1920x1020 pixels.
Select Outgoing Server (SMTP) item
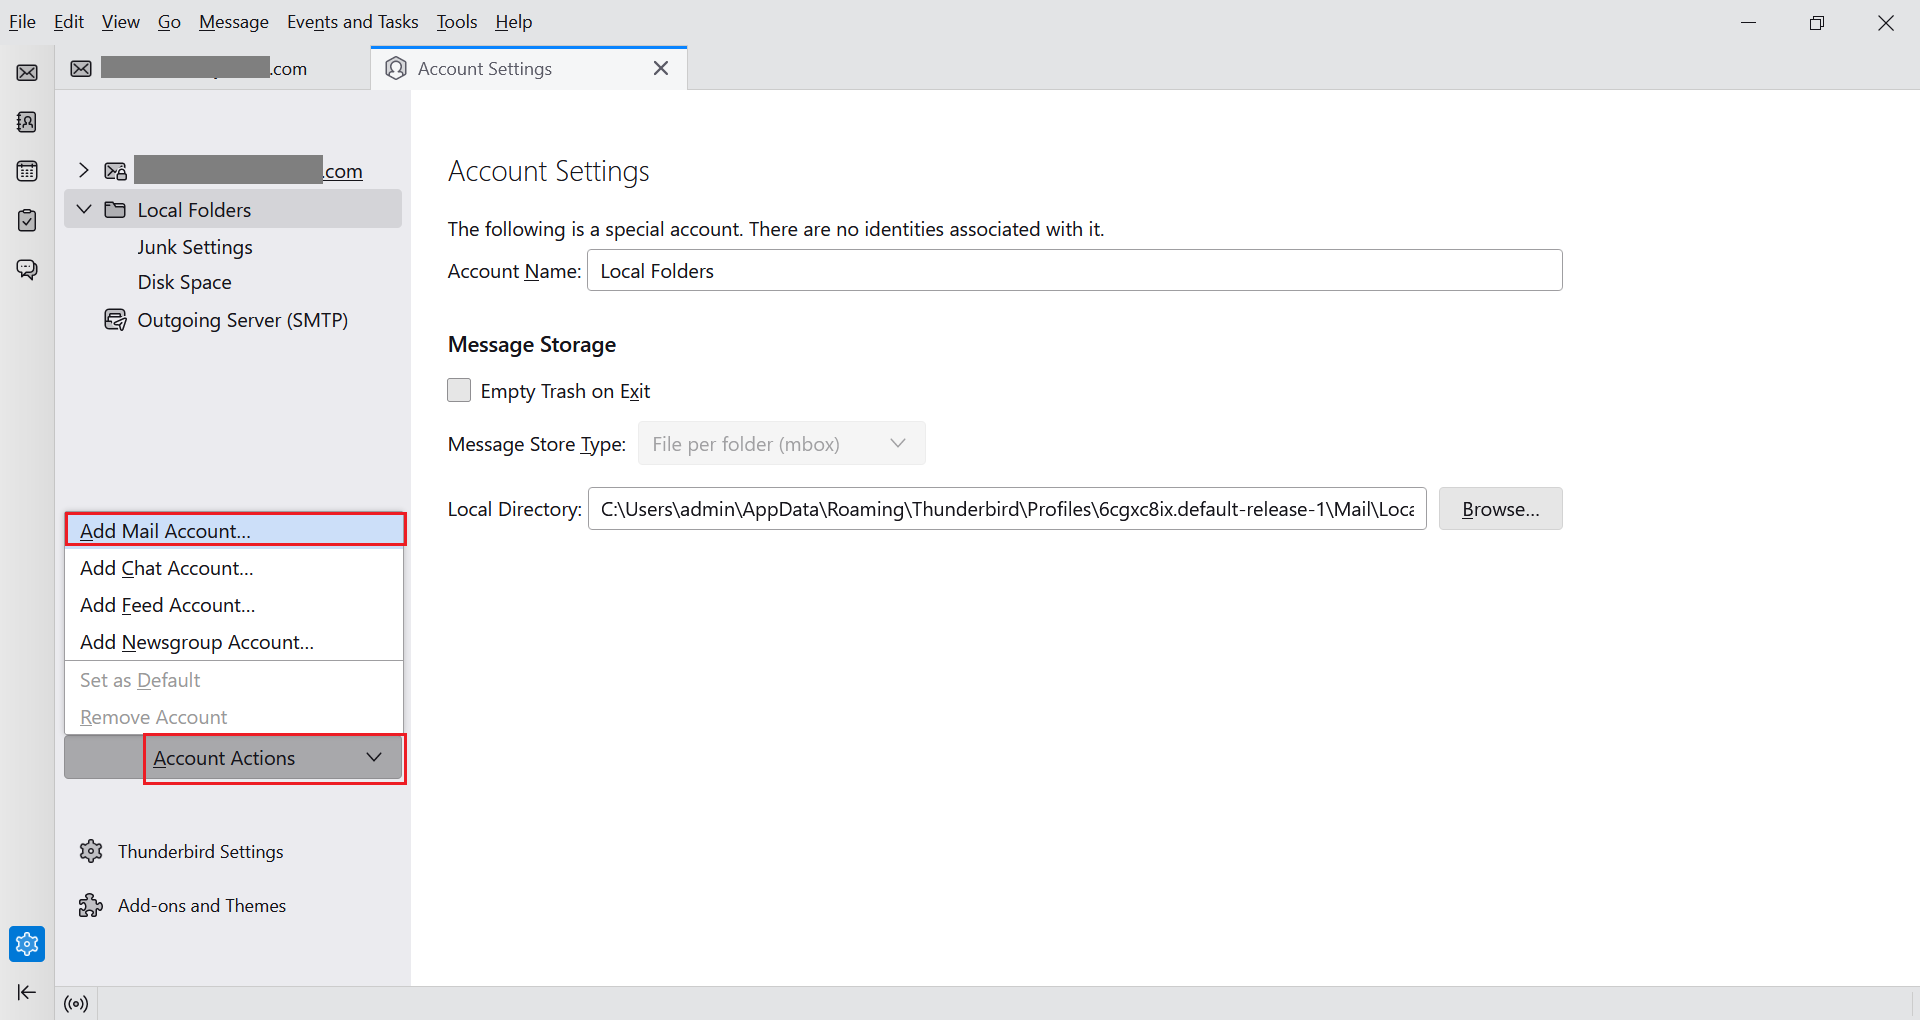click(242, 320)
